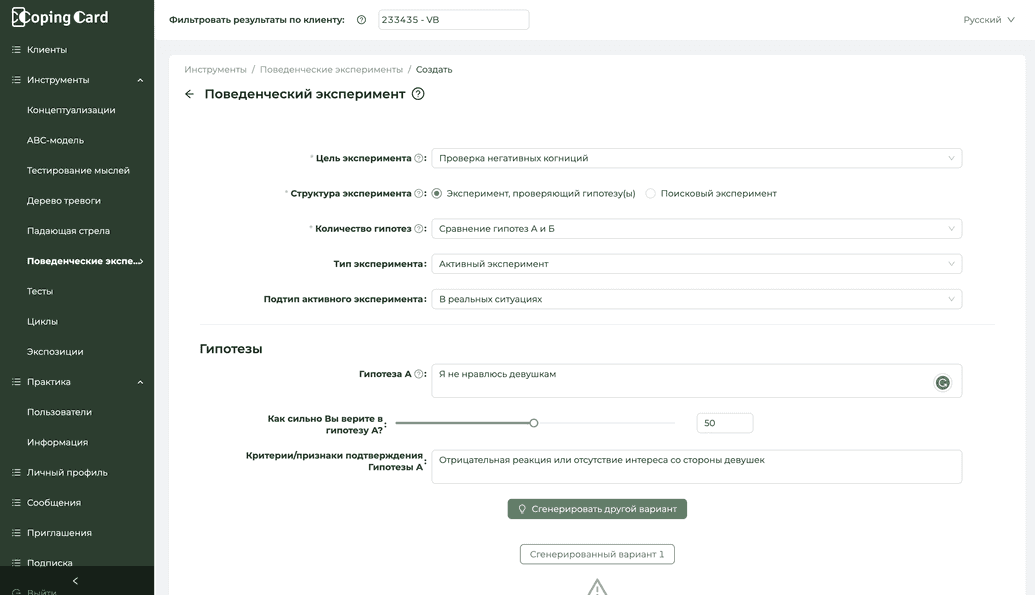
Task: Click help icon beside Структура эксперимента
Action: tap(418, 193)
